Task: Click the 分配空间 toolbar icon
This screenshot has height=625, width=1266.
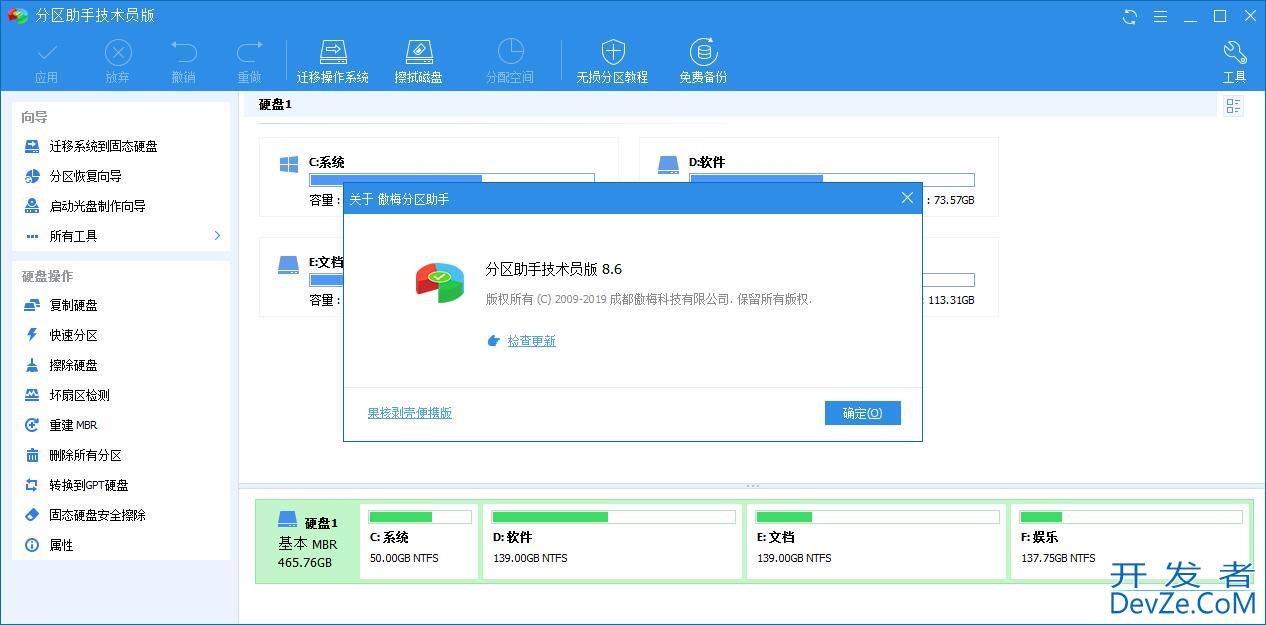Action: tap(510, 62)
